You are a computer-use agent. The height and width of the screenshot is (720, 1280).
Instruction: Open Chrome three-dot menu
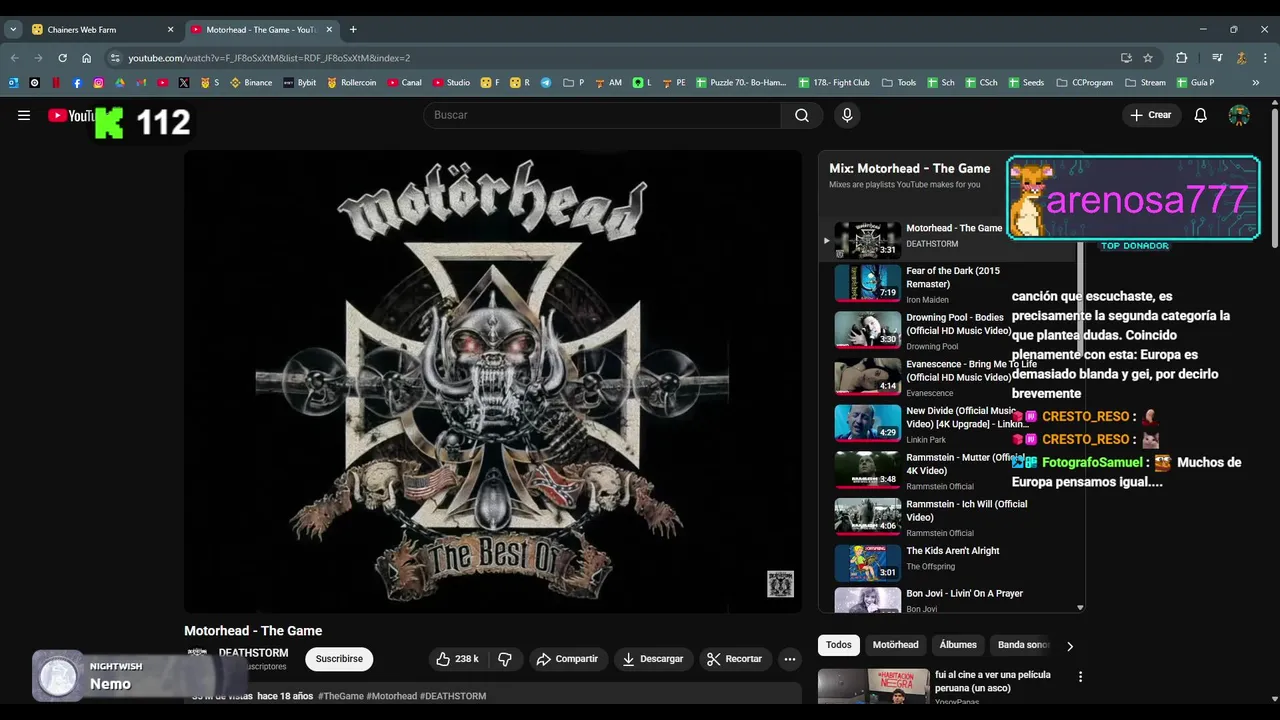(x=1265, y=58)
